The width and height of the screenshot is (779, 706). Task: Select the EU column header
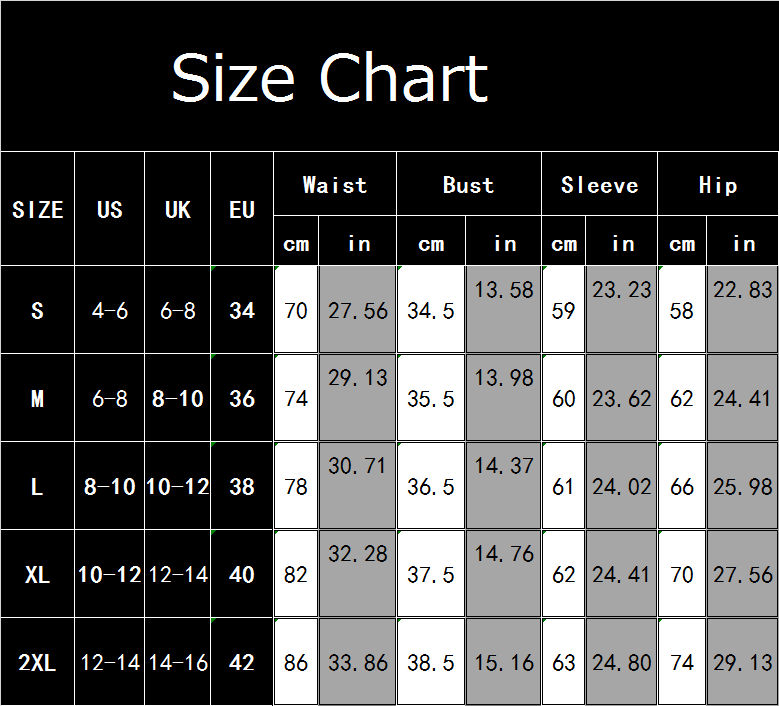point(242,210)
